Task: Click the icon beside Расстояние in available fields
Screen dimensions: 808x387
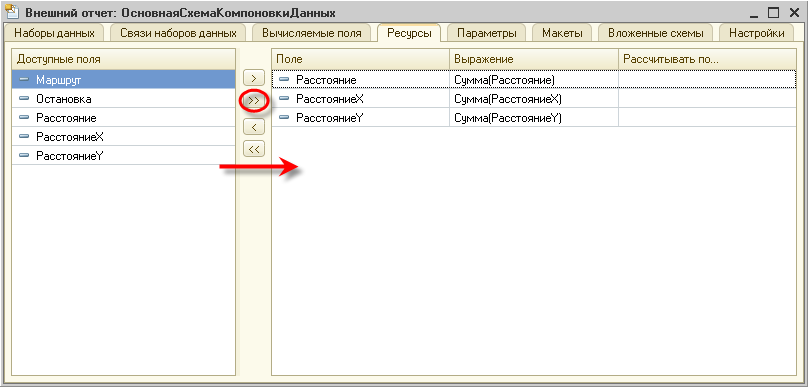Action: pos(24,117)
